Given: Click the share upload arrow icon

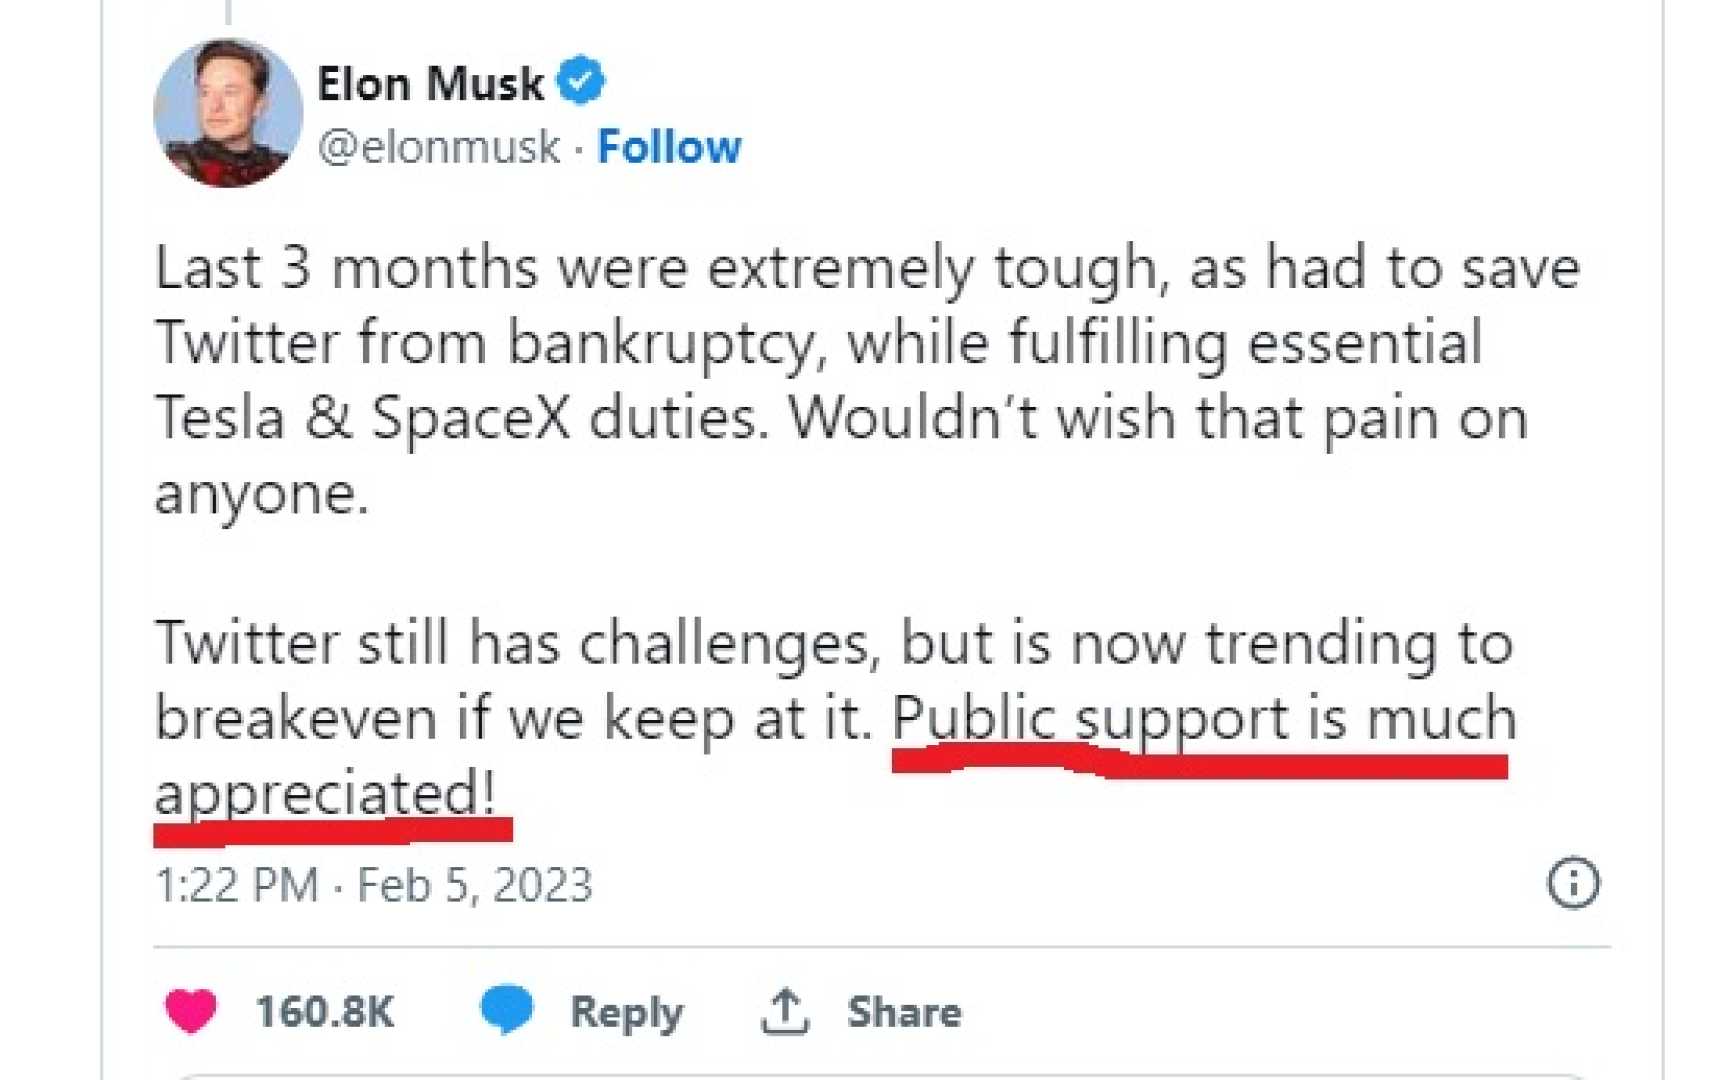Looking at the screenshot, I should [x=785, y=1011].
